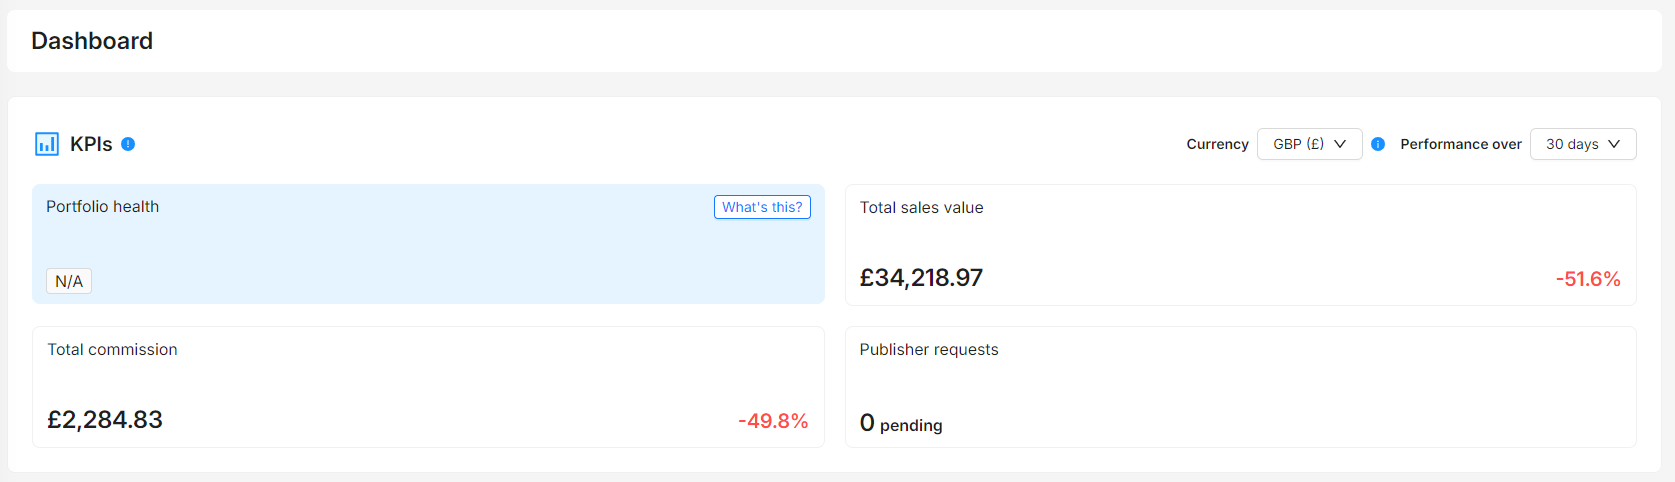Screen dimensions: 1675x482
Task: Click the Total commission label
Action: pos(112,350)
